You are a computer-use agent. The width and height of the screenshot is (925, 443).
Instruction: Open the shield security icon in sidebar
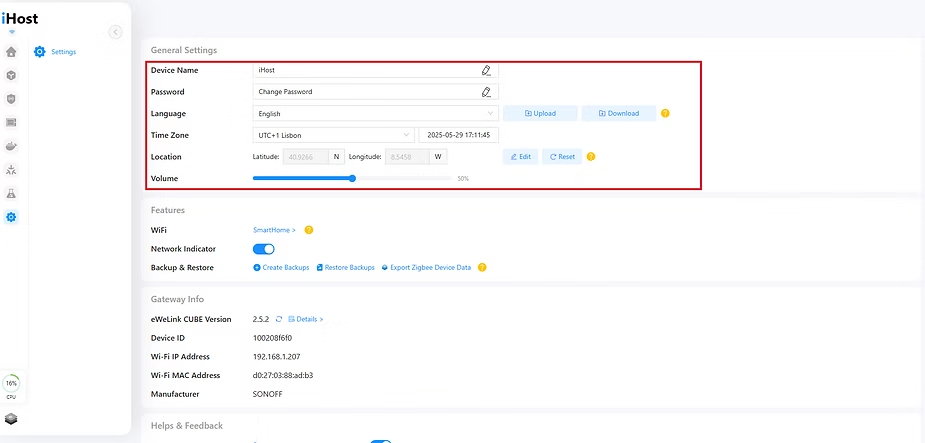click(x=11, y=99)
